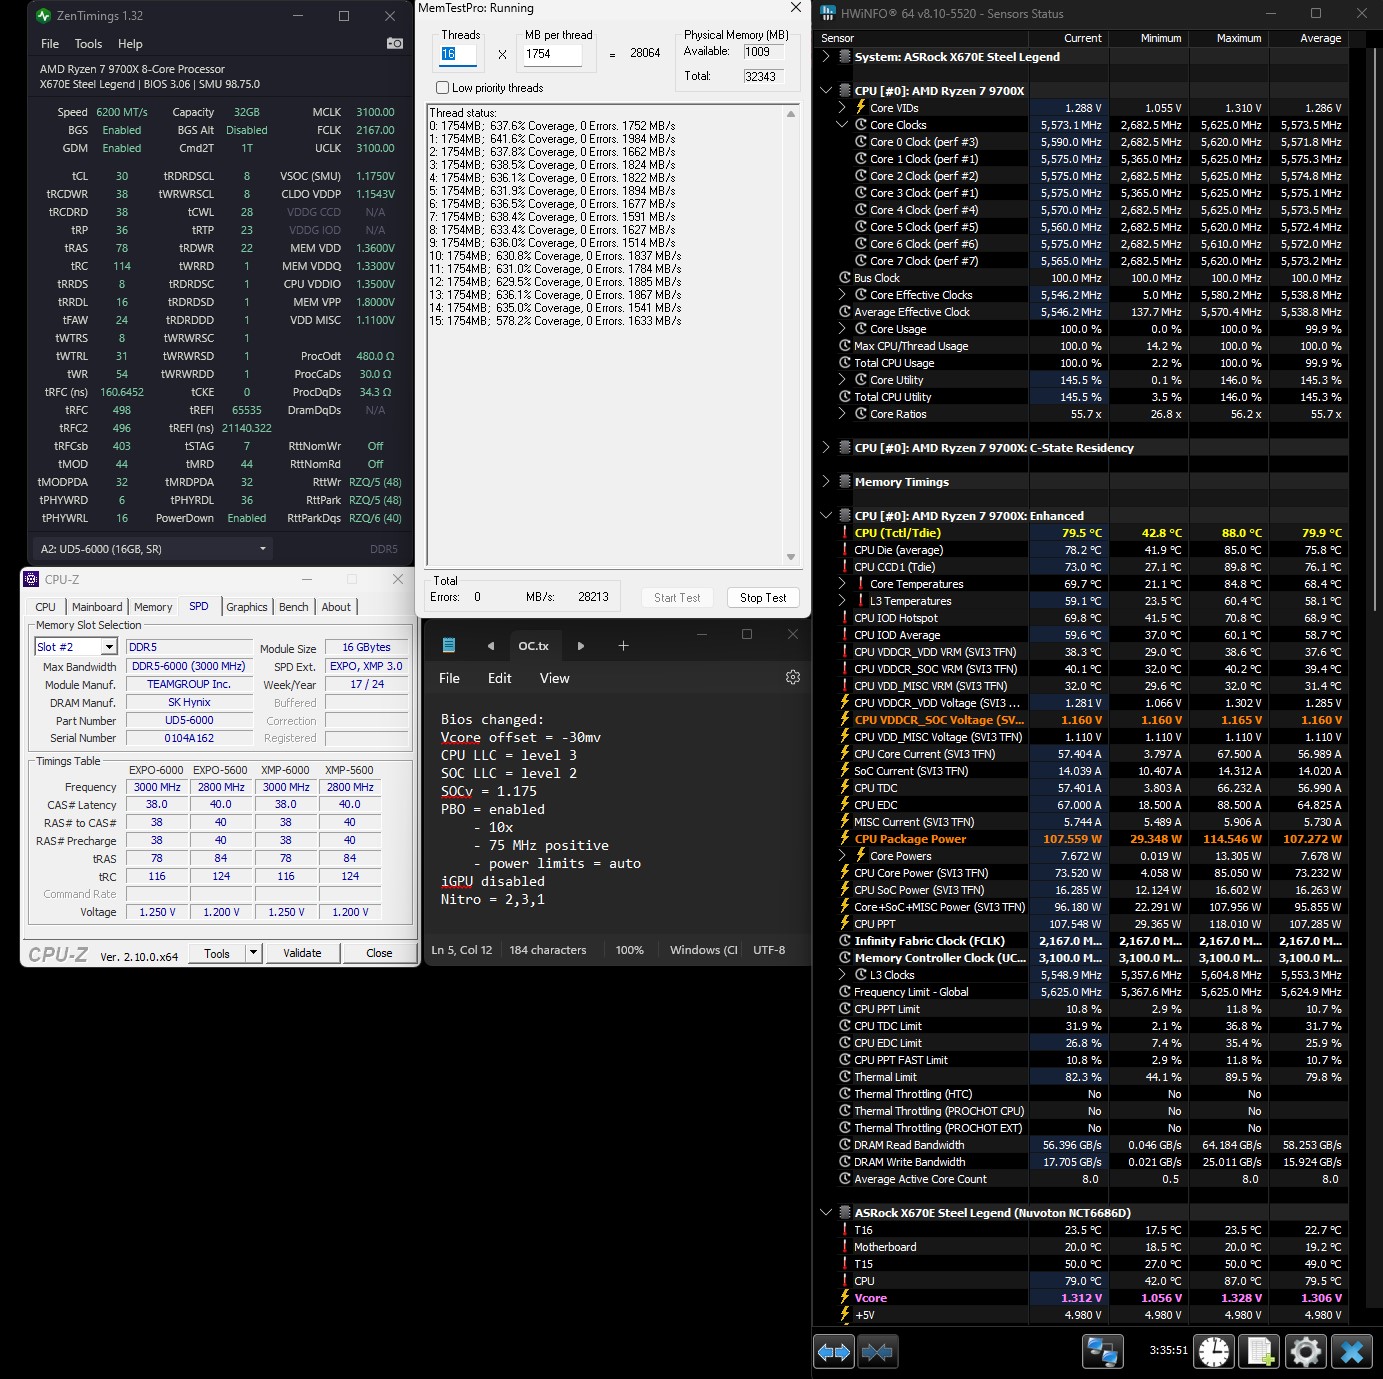Toggle Low priority threads checkbox
1383x1379 pixels.
pos(442,88)
